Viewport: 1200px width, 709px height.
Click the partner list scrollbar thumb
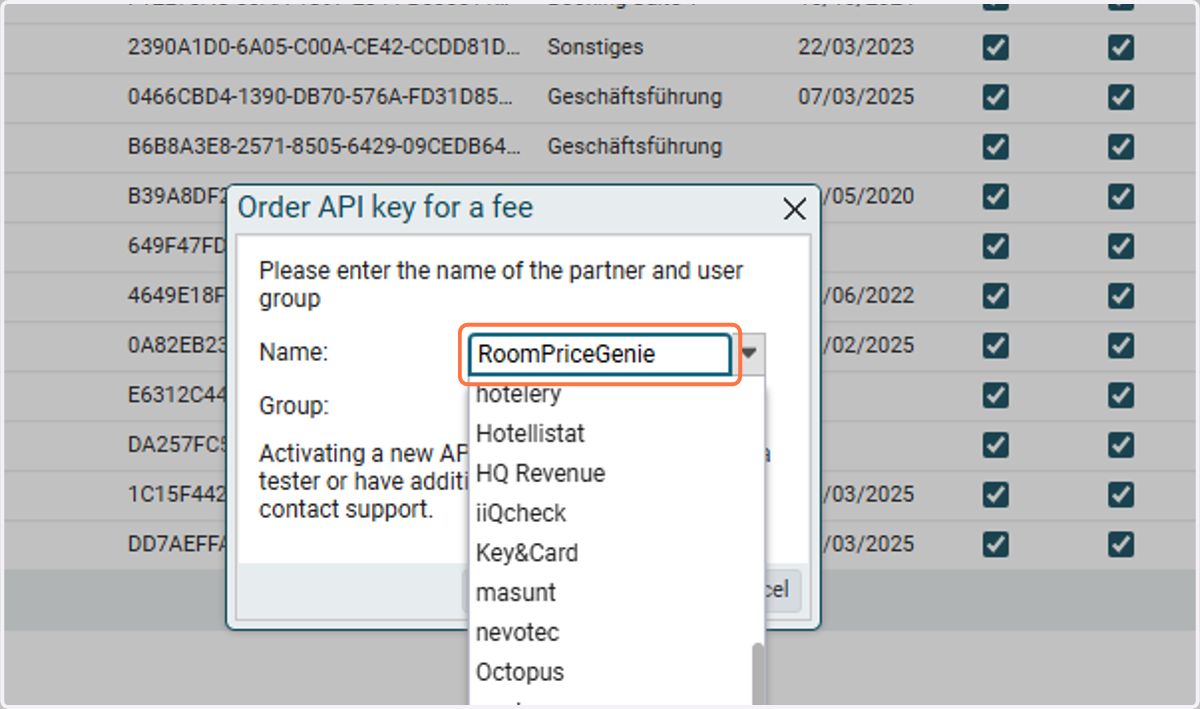pyautogui.click(x=758, y=675)
